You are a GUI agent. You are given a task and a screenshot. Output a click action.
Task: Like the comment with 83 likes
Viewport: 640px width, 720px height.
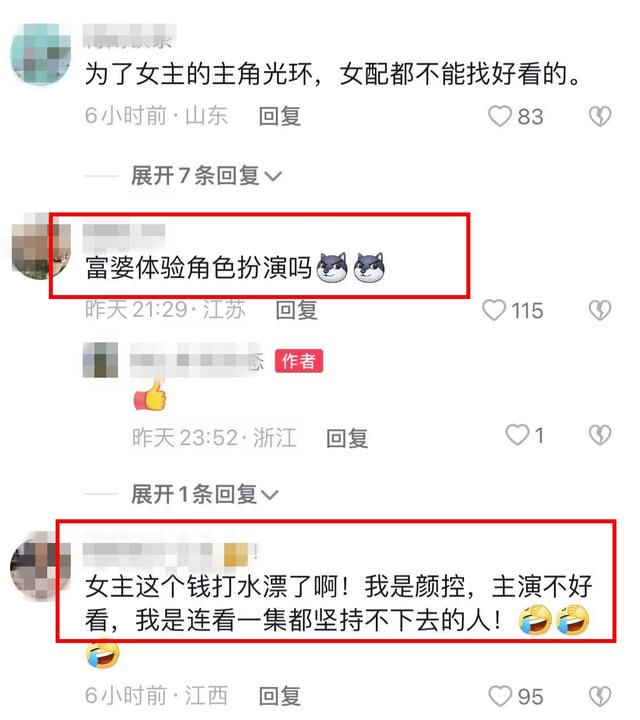pos(500,116)
